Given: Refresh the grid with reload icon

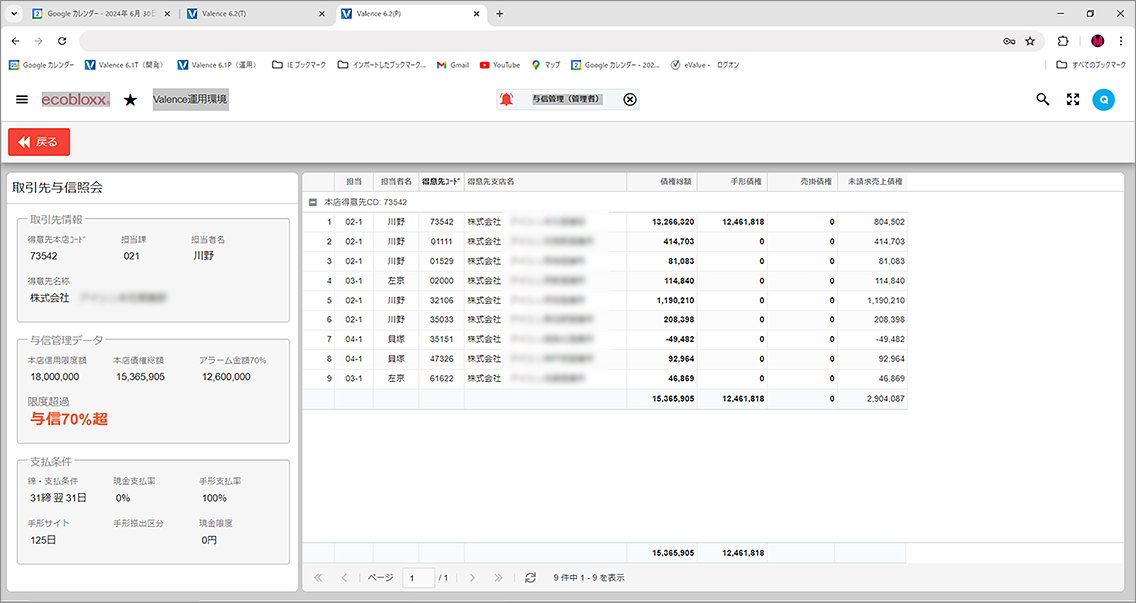Looking at the screenshot, I should [x=530, y=578].
